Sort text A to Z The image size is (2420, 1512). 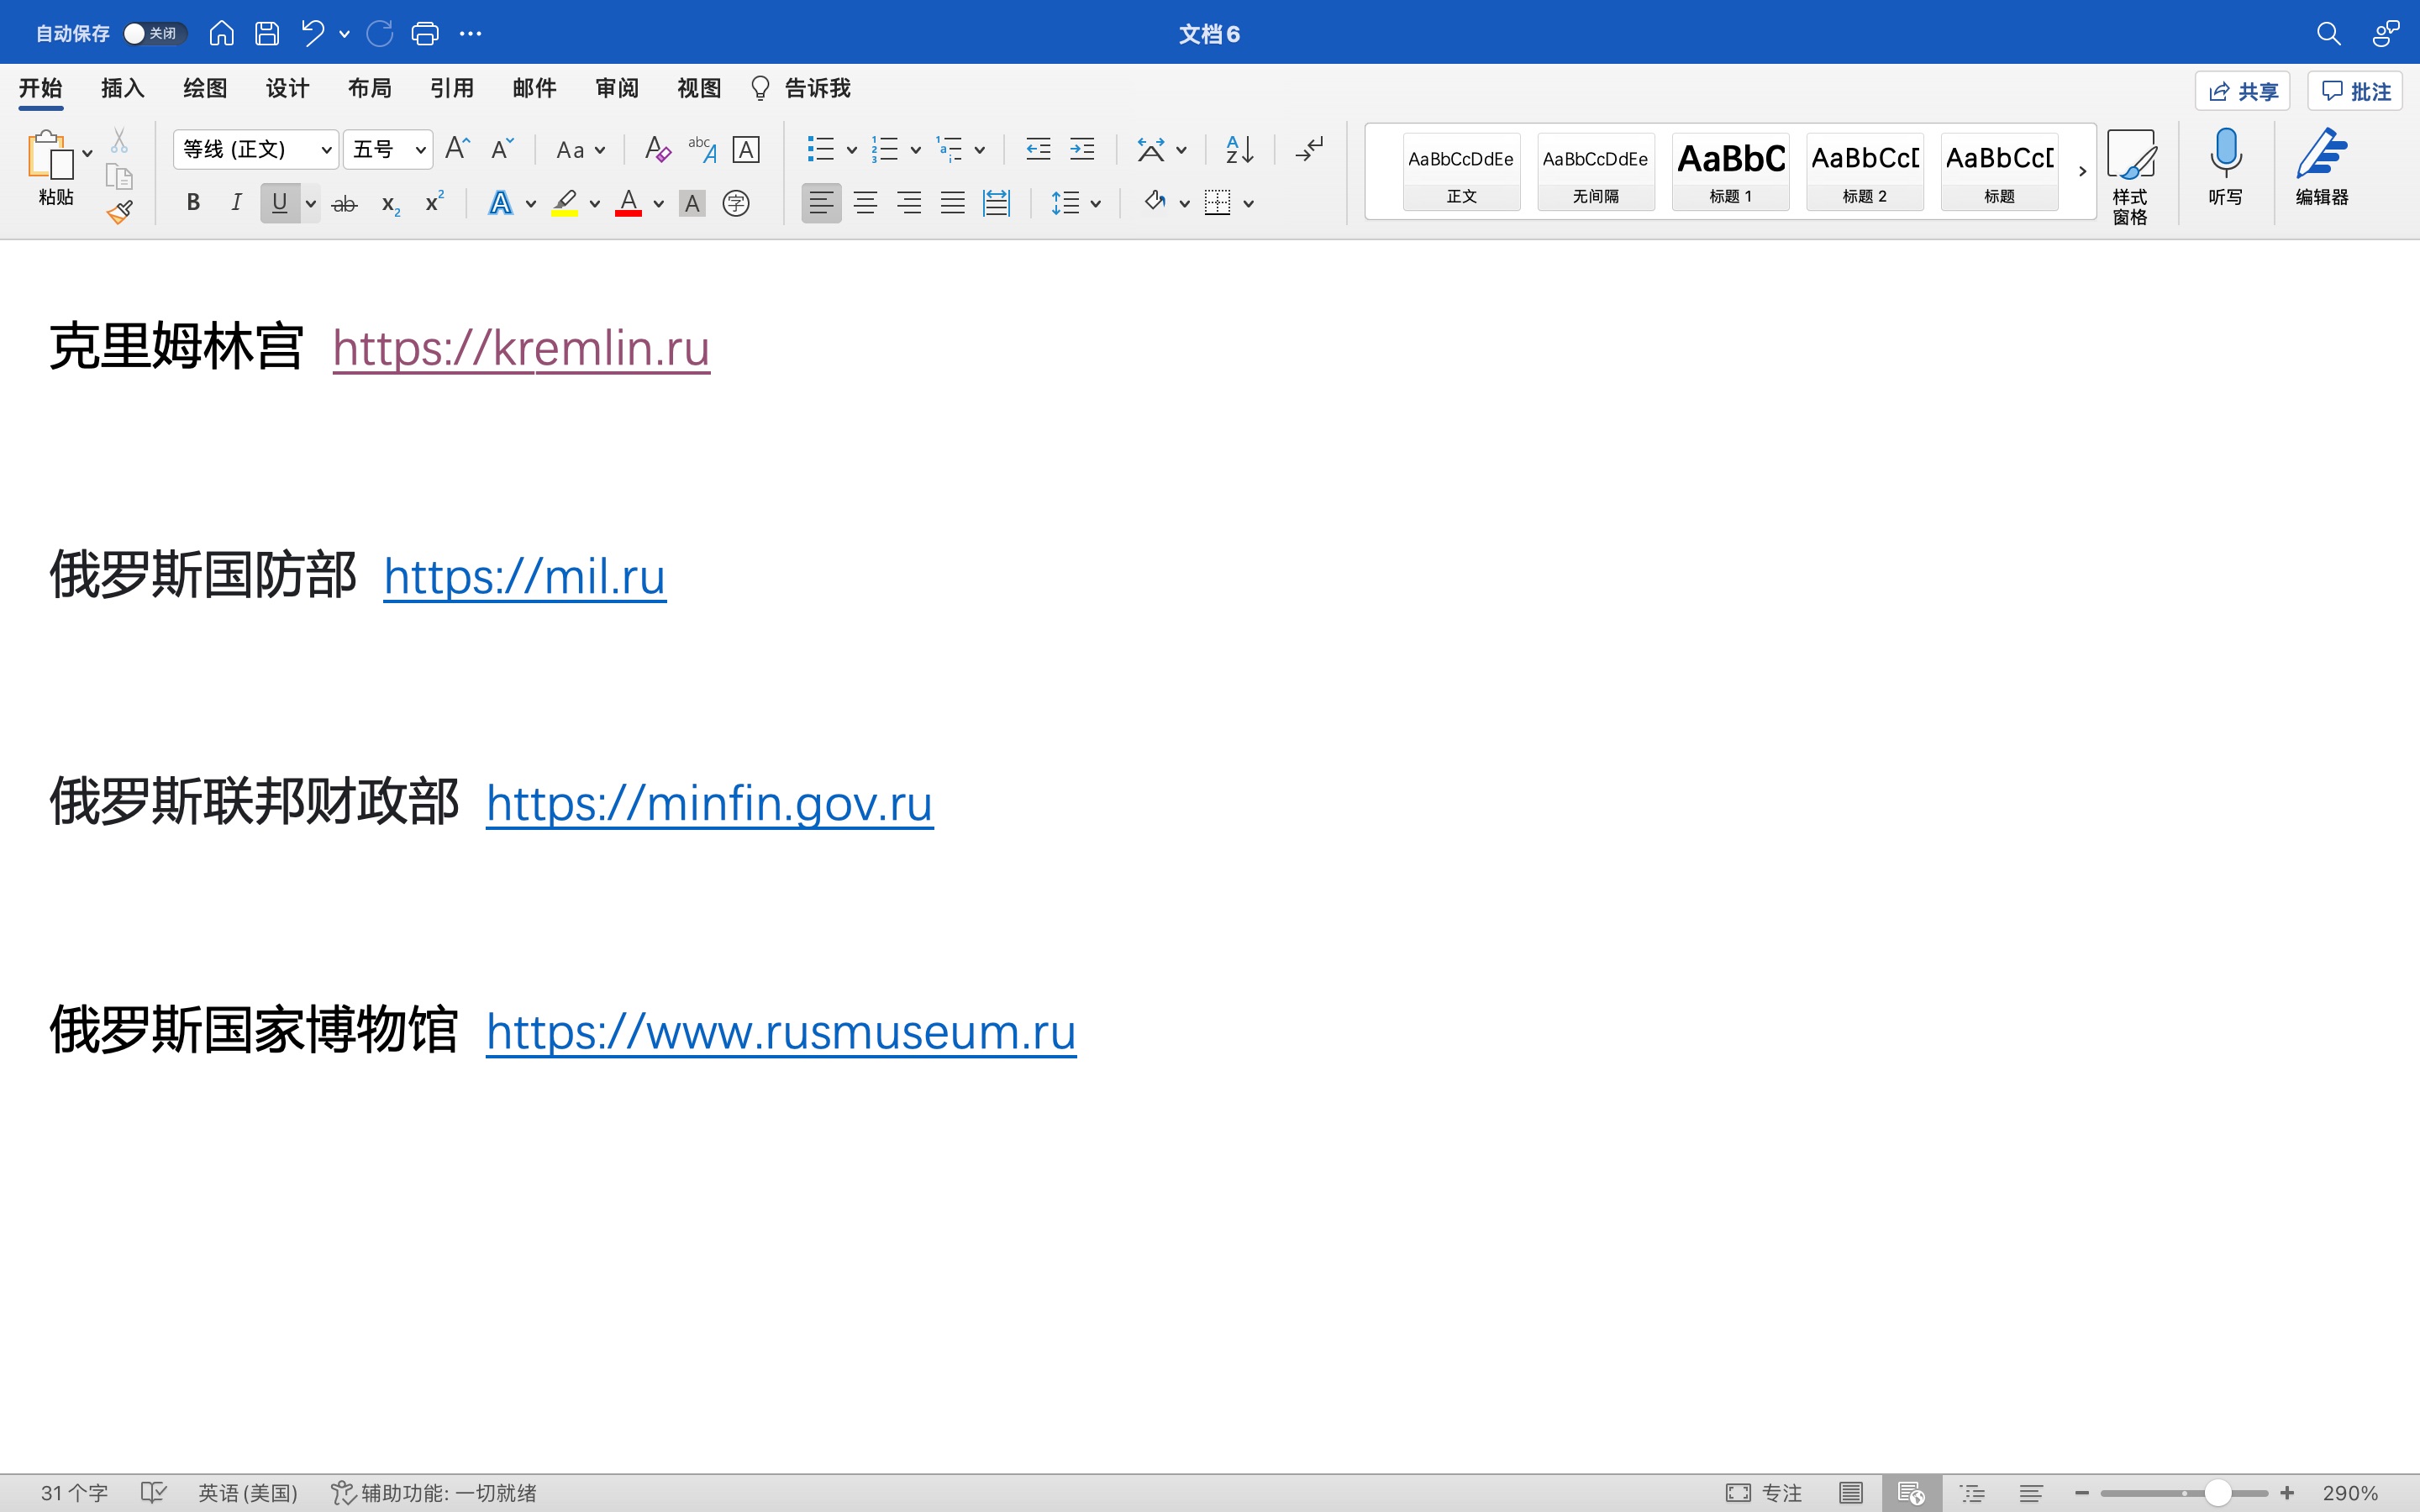pos(1239,149)
